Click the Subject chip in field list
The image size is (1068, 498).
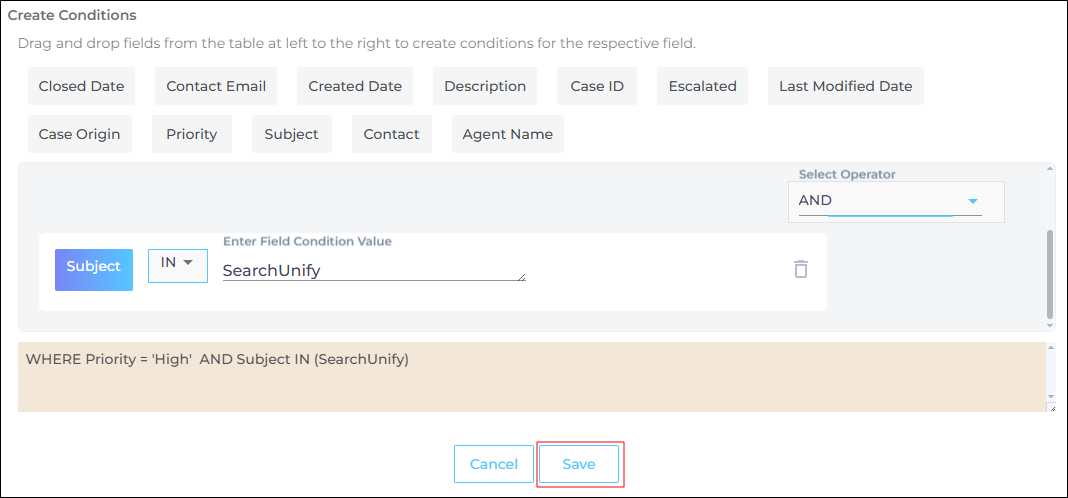click(x=291, y=134)
